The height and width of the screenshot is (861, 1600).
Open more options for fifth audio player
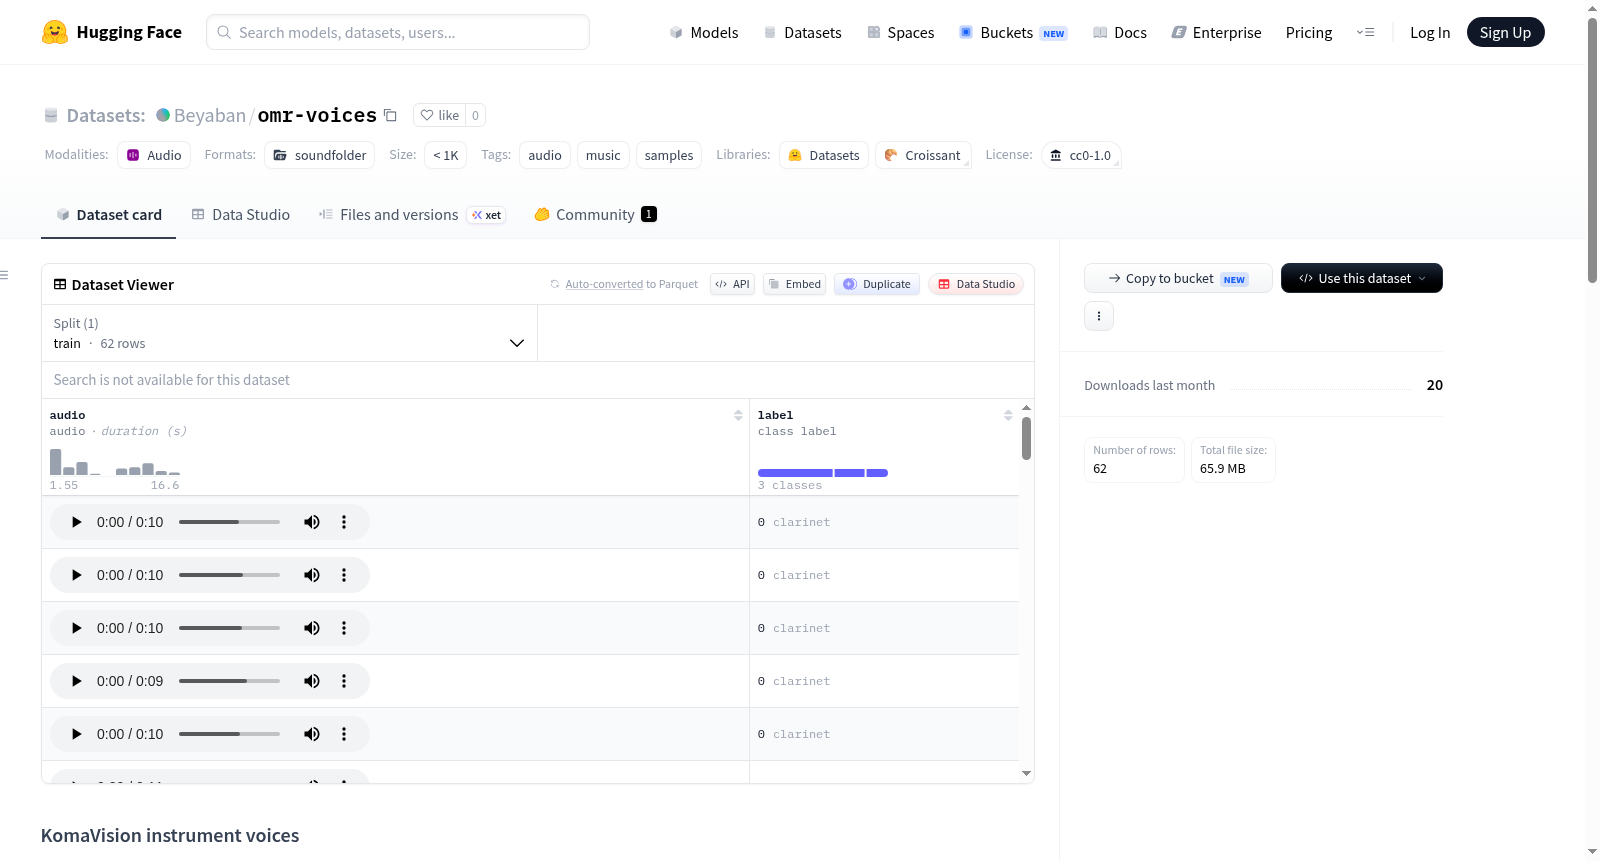point(344,734)
